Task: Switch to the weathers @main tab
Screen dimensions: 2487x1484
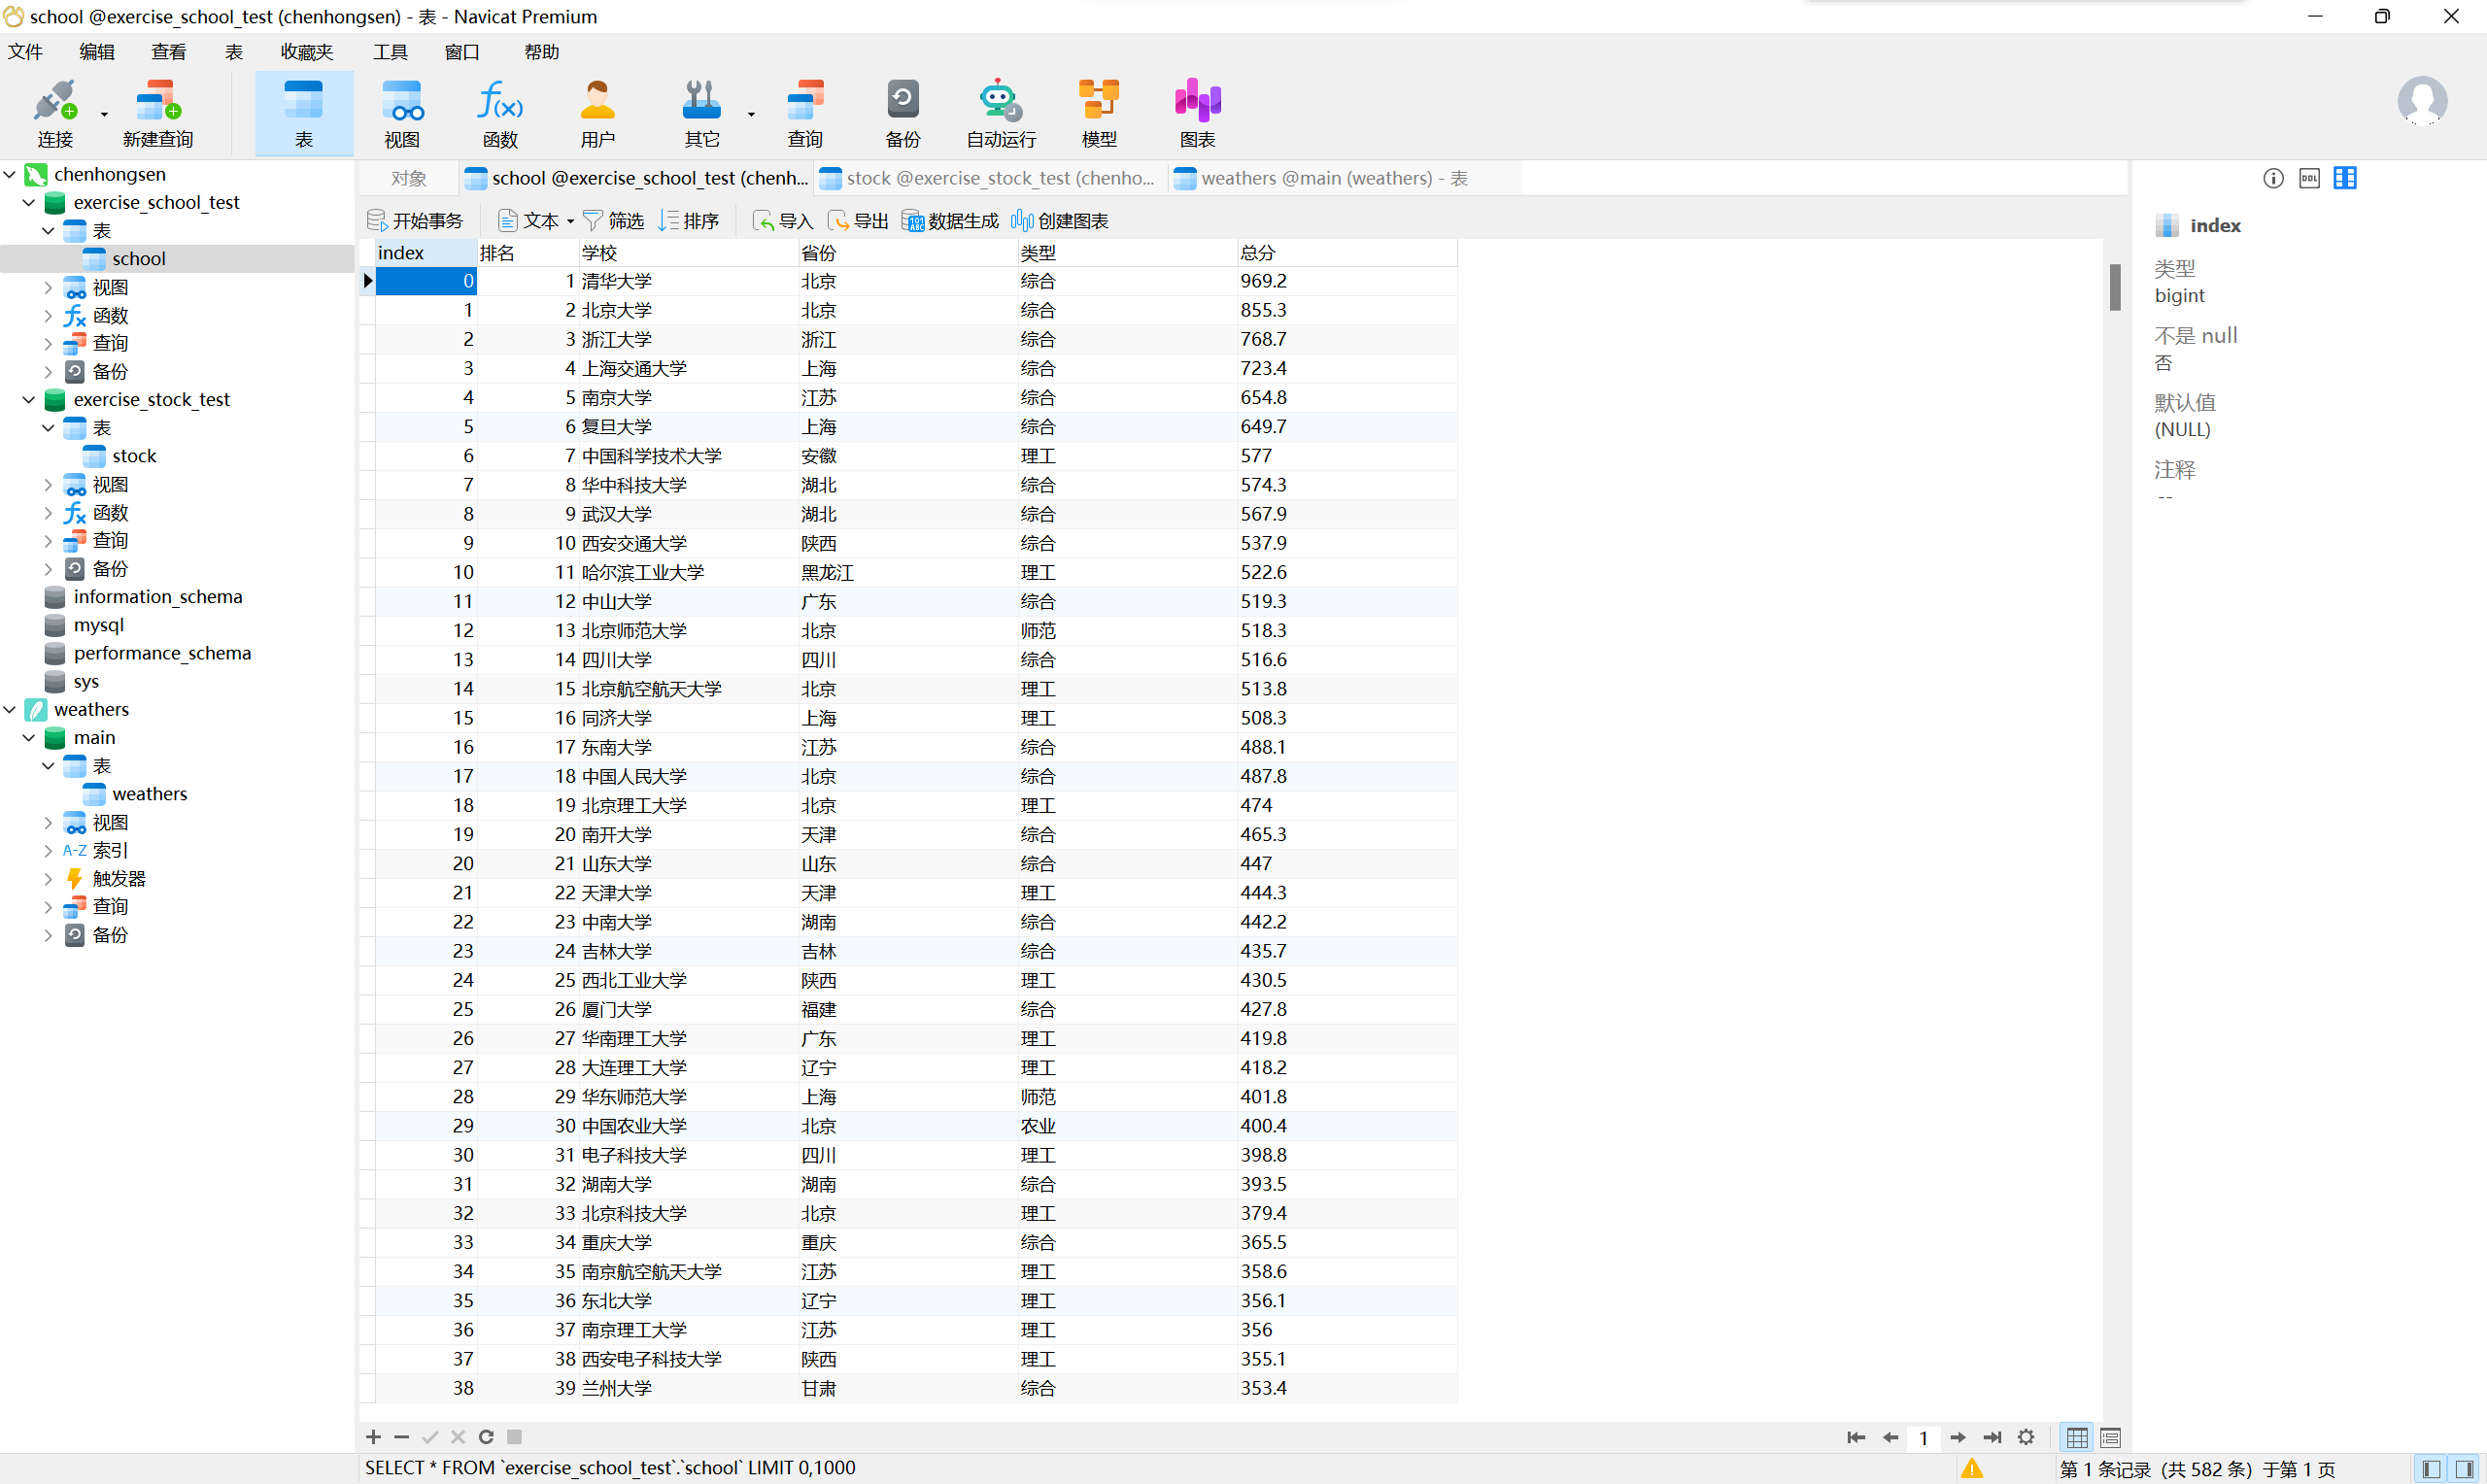Action: coord(1320,179)
